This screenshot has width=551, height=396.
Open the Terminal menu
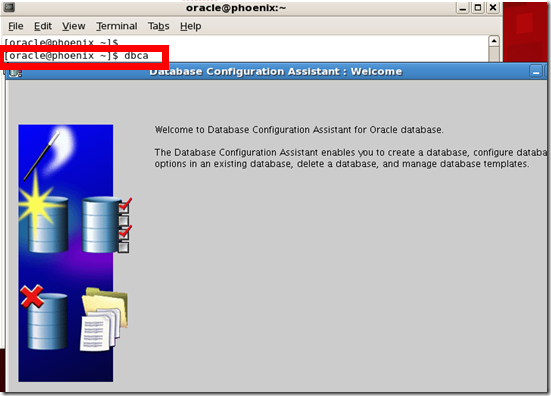click(117, 26)
